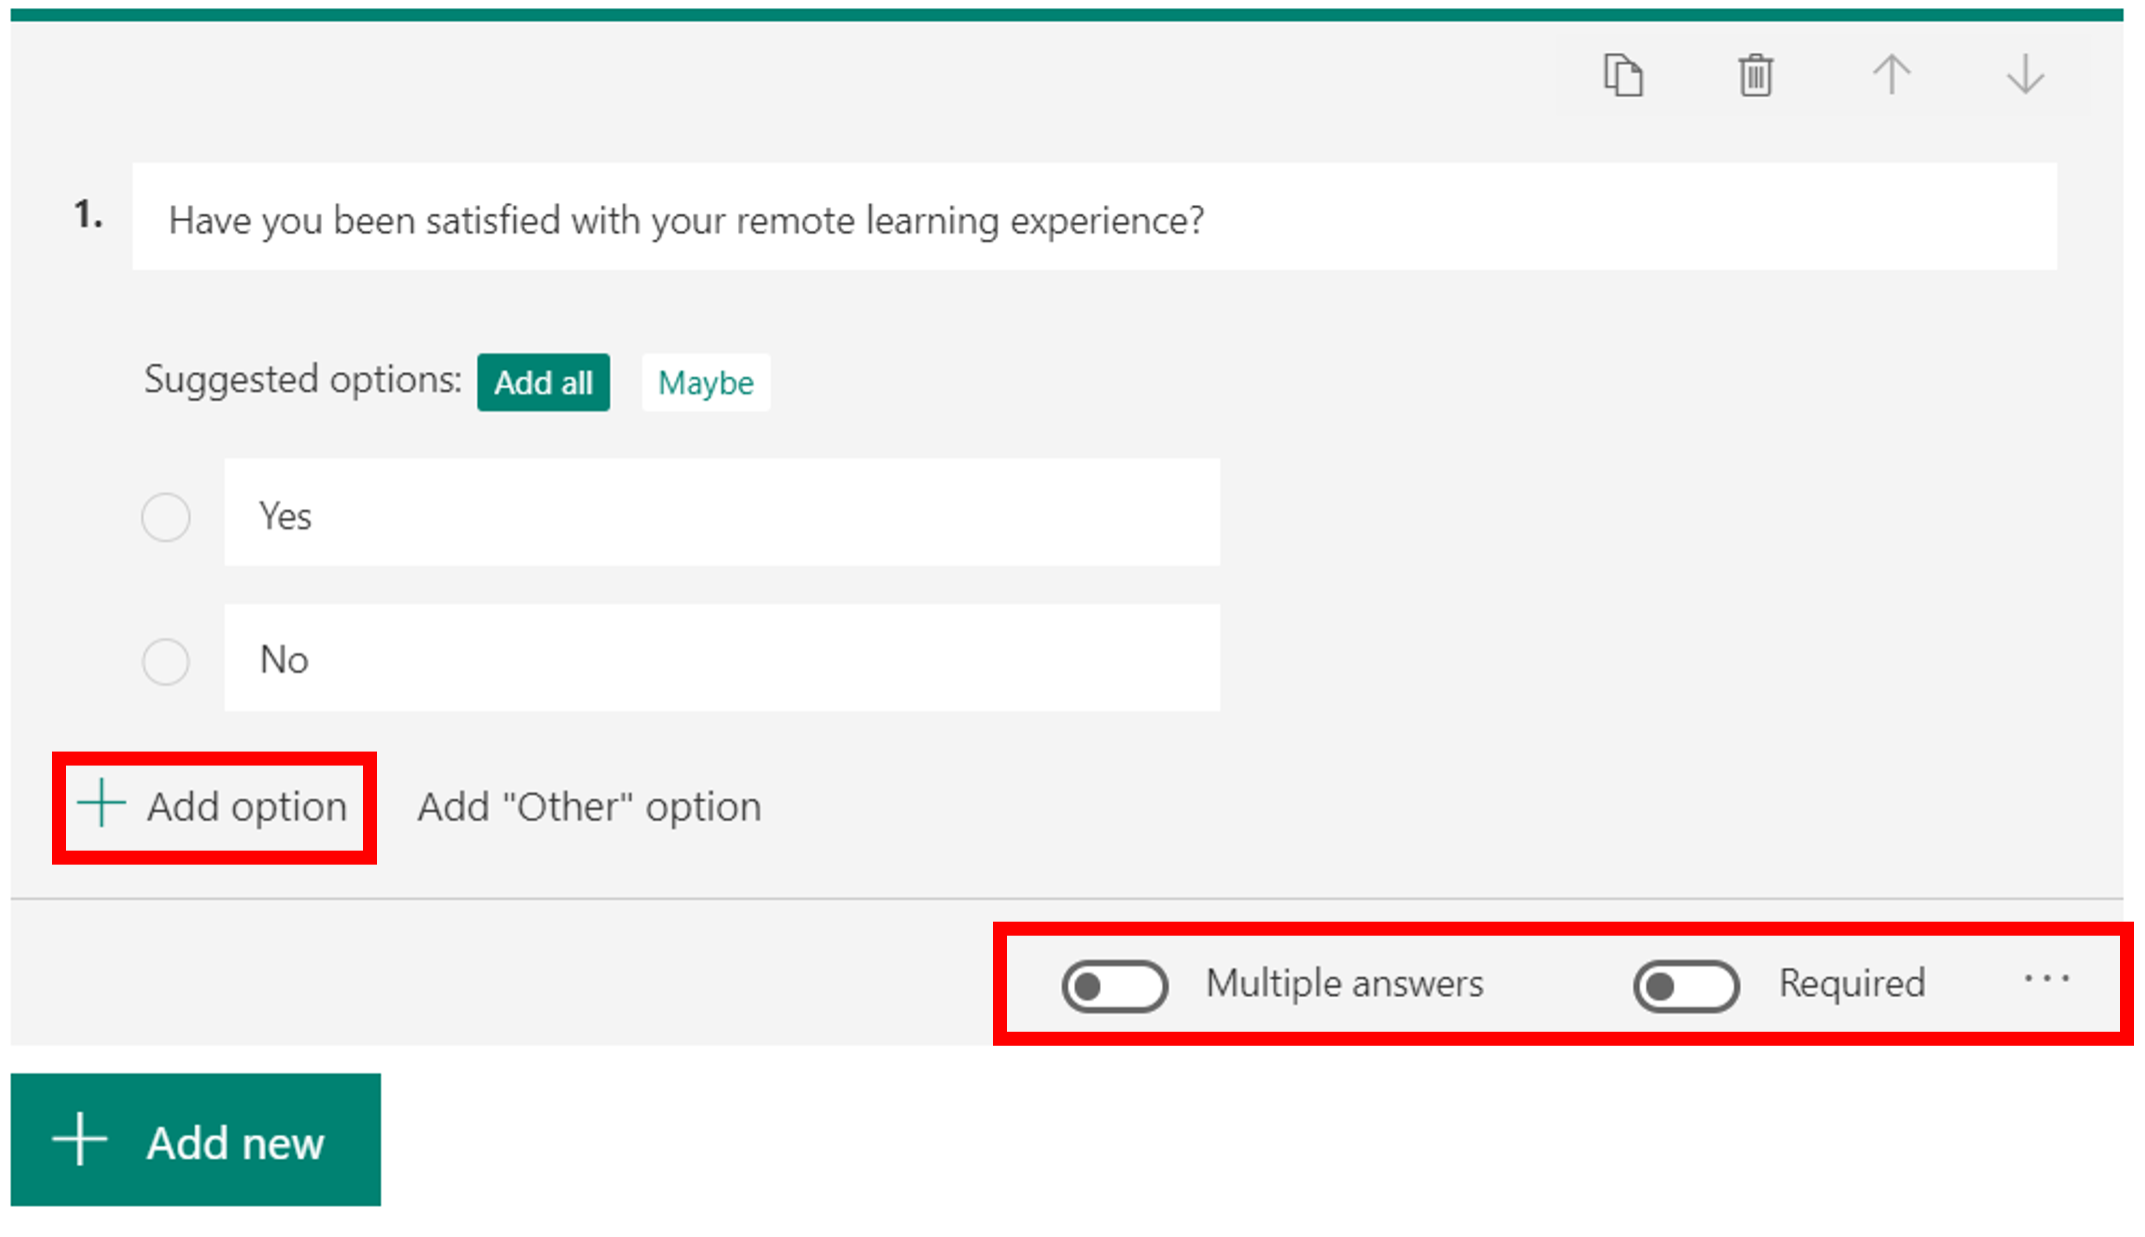Click the Multiple answers label text
2145x1237 pixels.
point(1344,984)
